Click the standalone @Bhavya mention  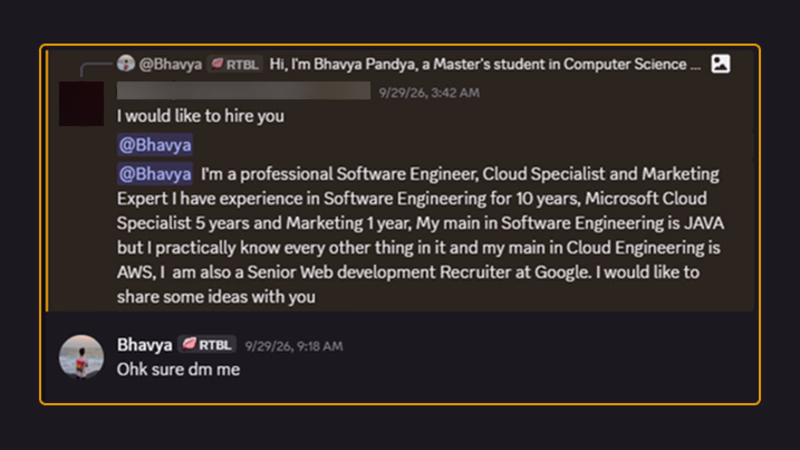(155, 145)
